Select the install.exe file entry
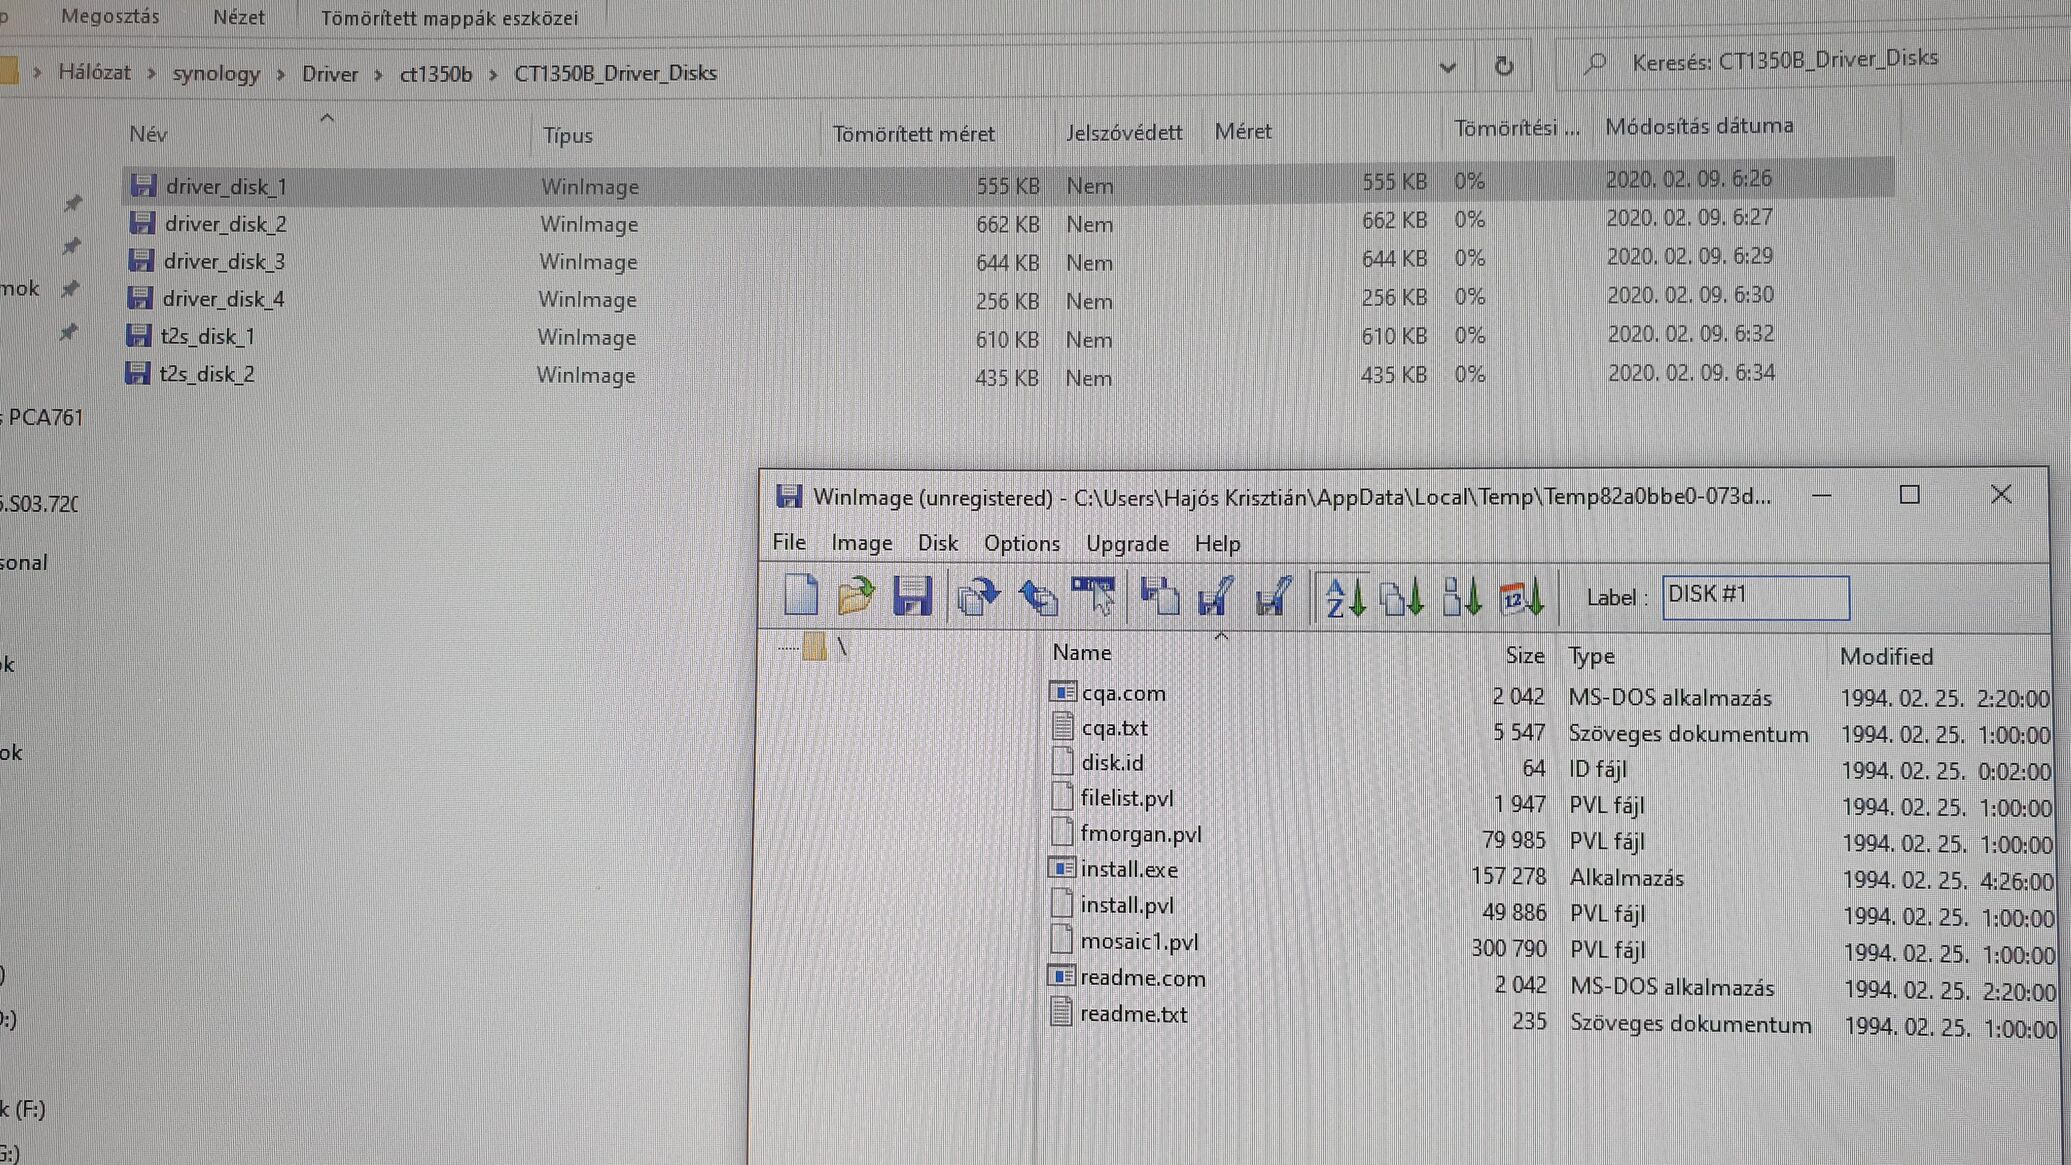 [1128, 870]
